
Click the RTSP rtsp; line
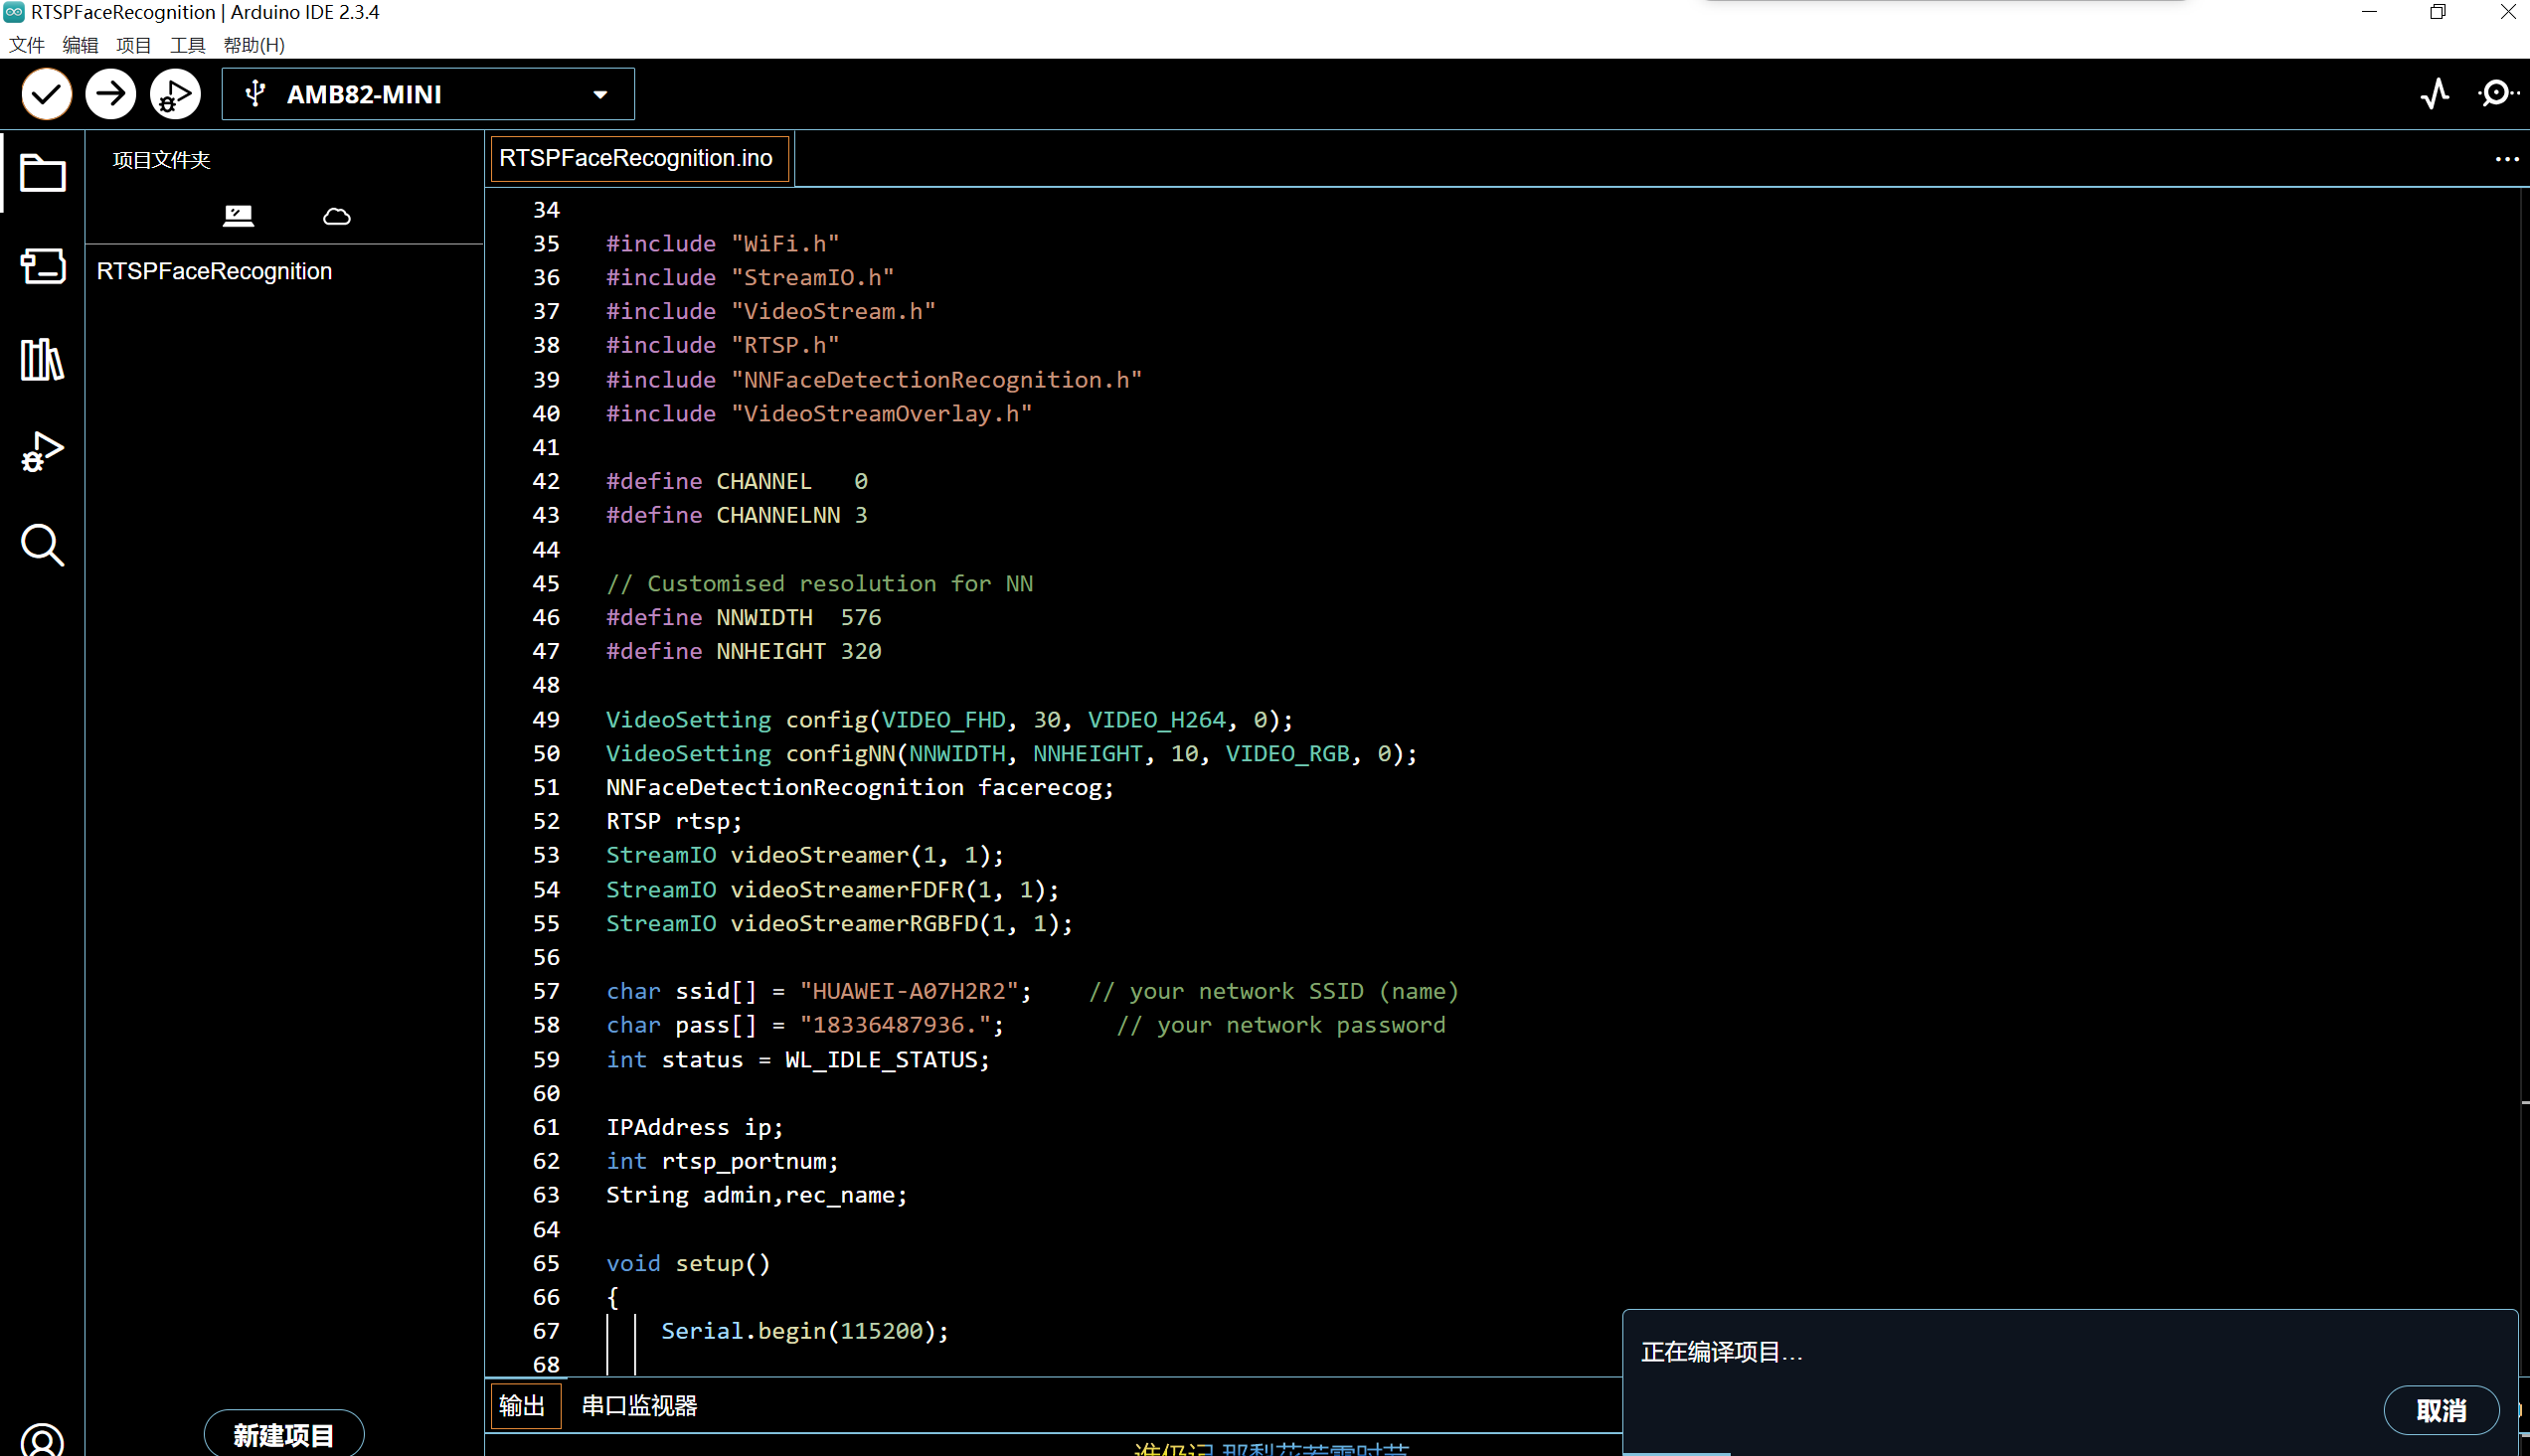[x=674, y=821]
